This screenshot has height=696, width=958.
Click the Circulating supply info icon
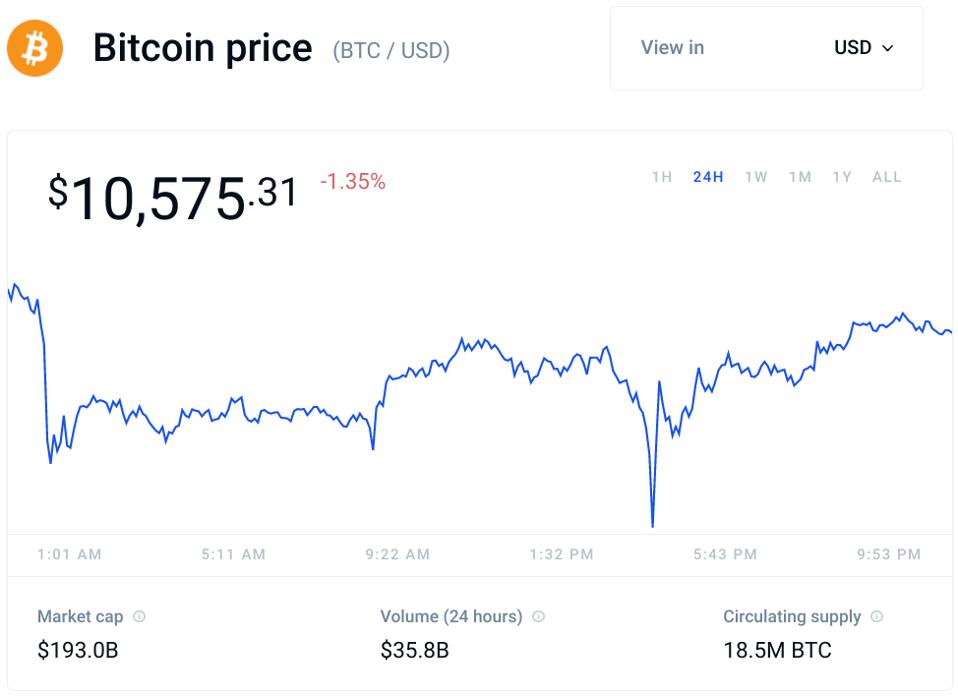point(877,616)
